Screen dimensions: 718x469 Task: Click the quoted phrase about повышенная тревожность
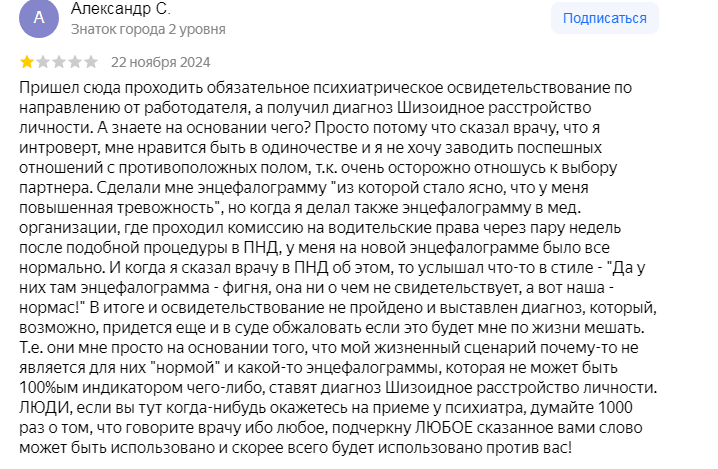click(x=121, y=207)
